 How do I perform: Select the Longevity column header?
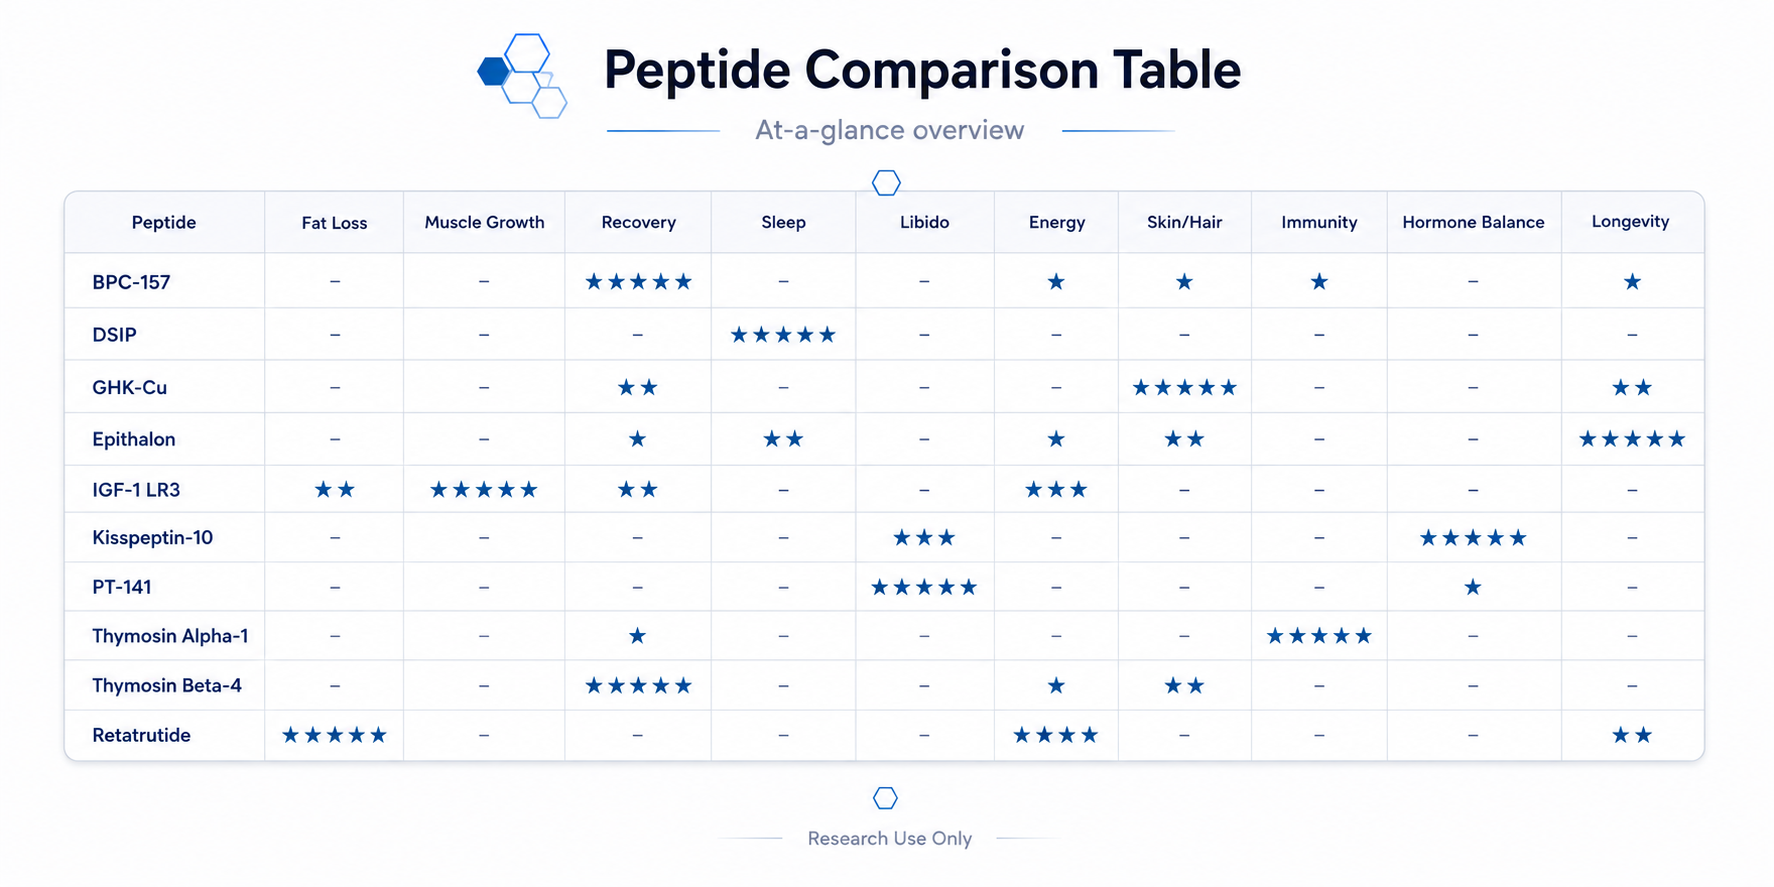pos(1630,222)
